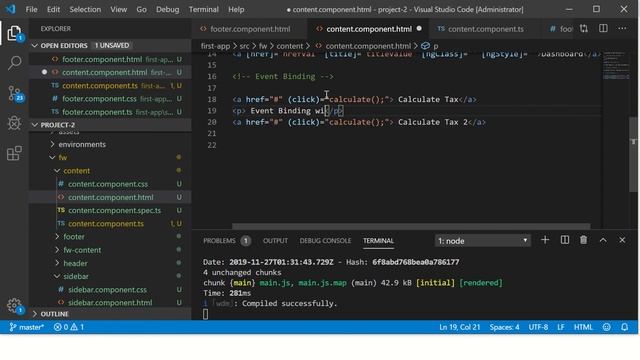Open the Terminal menu
640x360 pixels.
tap(203, 9)
